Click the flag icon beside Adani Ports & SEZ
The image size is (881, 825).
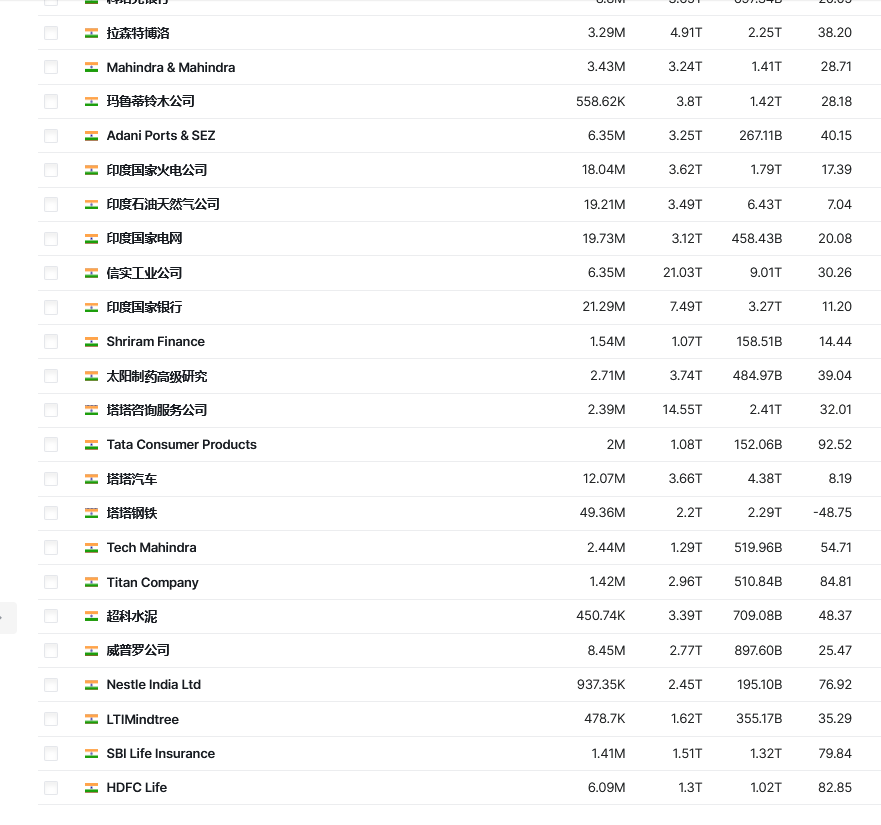pos(91,136)
